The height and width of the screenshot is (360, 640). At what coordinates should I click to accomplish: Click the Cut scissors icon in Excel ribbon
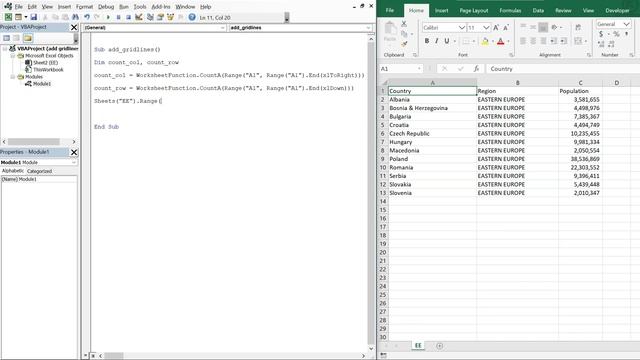(404, 24)
